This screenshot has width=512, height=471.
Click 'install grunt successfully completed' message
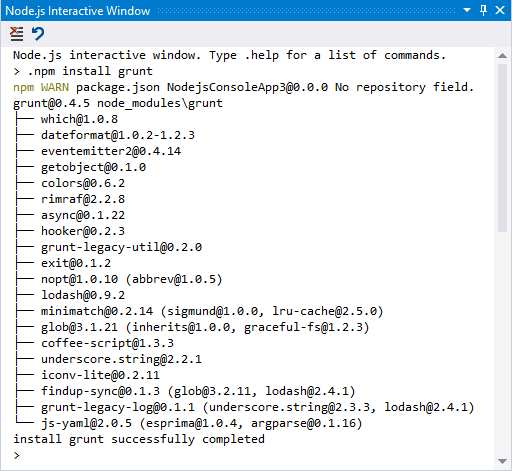tap(139, 439)
